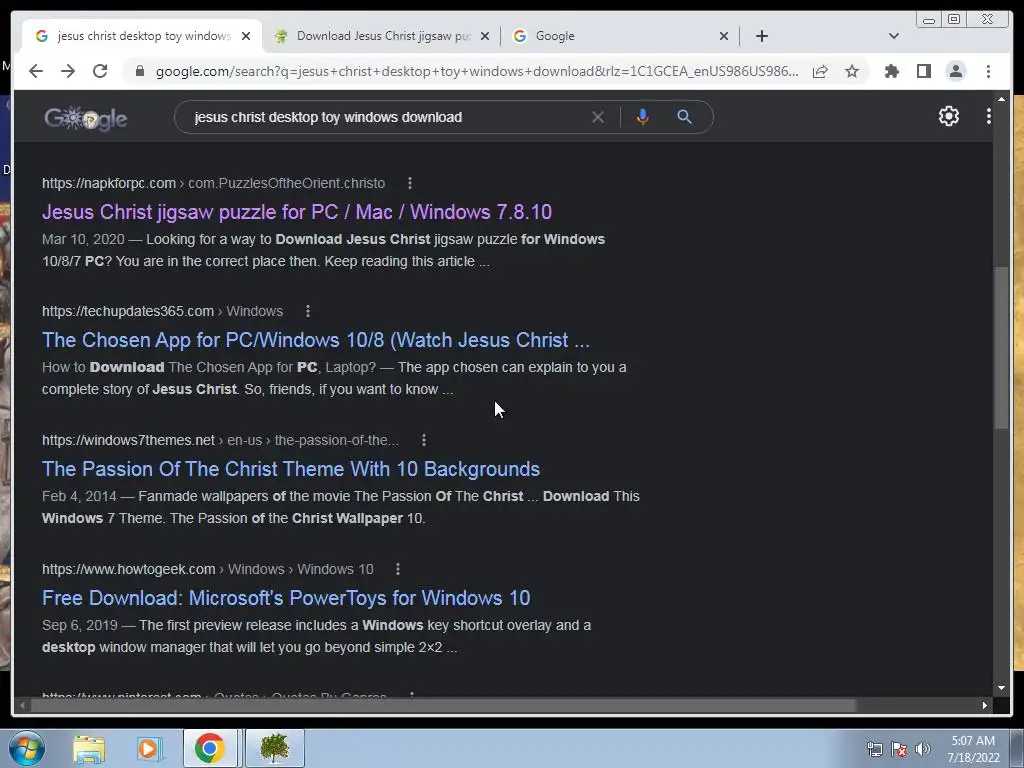Image resolution: width=1024 pixels, height=768 pixels.
Task: Switch to the jesus christ desktop toy tab
Action: (x=140, y=36)
